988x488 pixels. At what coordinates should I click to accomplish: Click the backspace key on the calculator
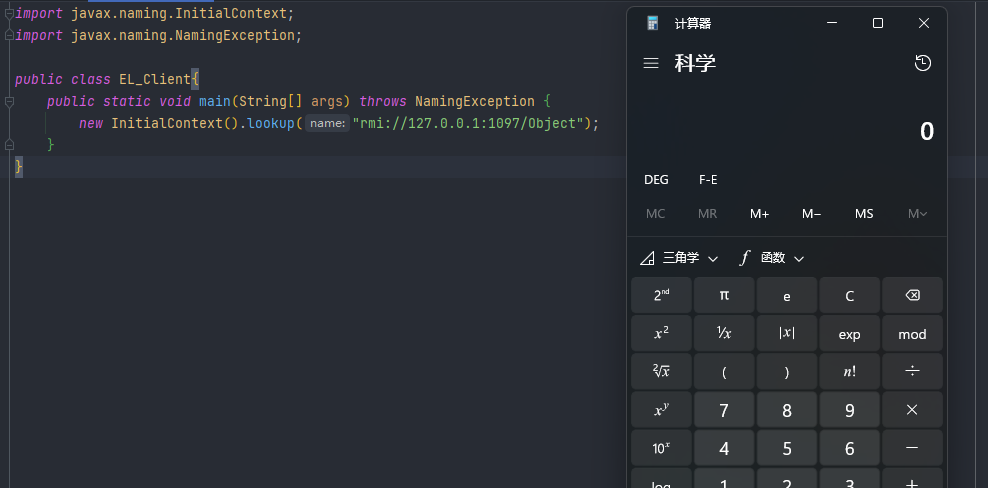(x=912, y=296)
